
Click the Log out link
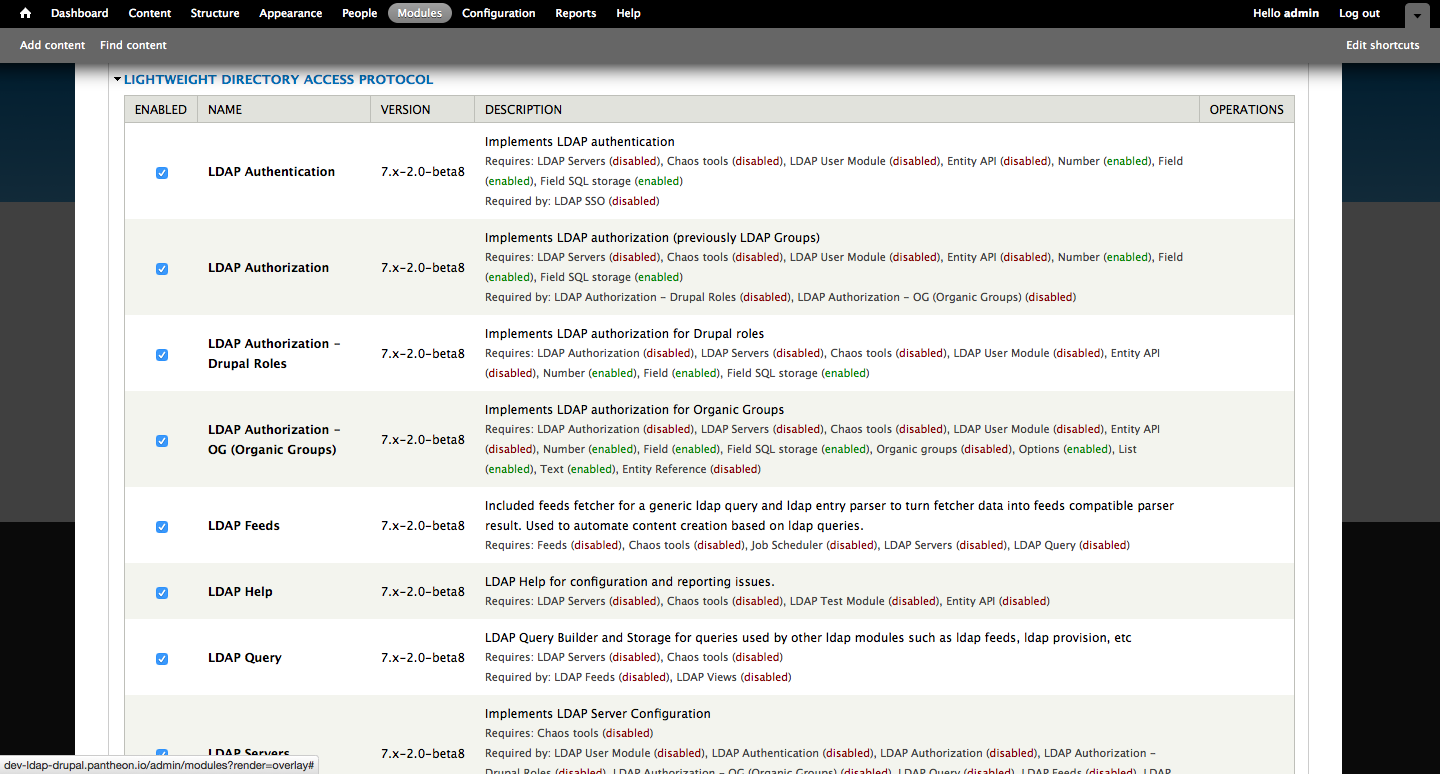pos(1359,13)
